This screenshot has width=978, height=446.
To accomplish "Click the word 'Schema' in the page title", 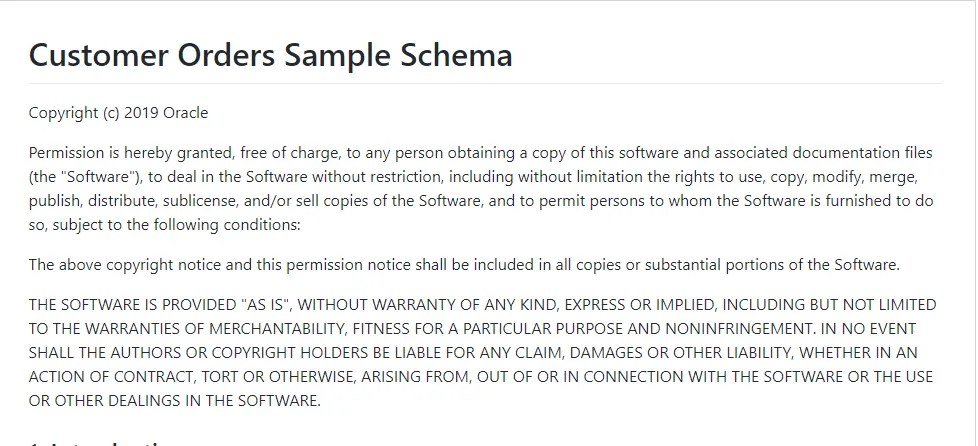I will coord(456,55).
